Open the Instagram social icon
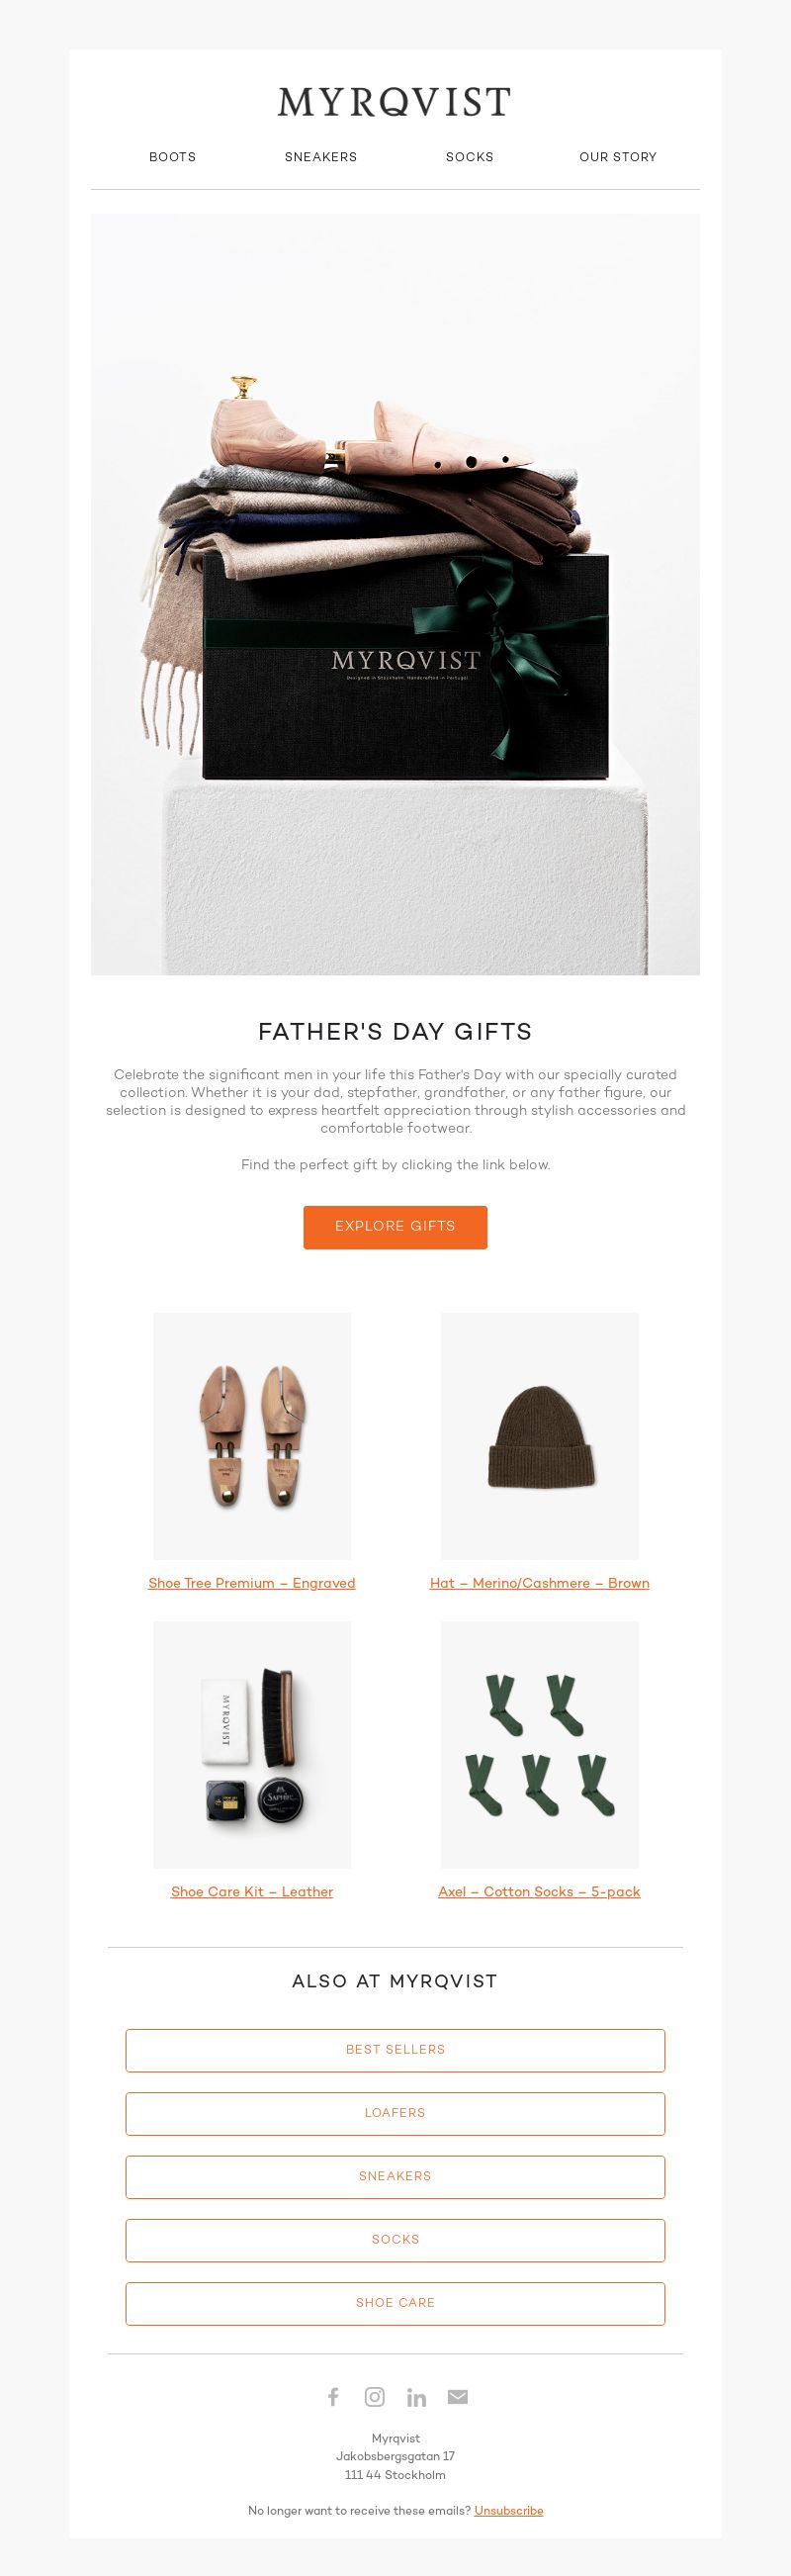 [x=375, y=2396]
